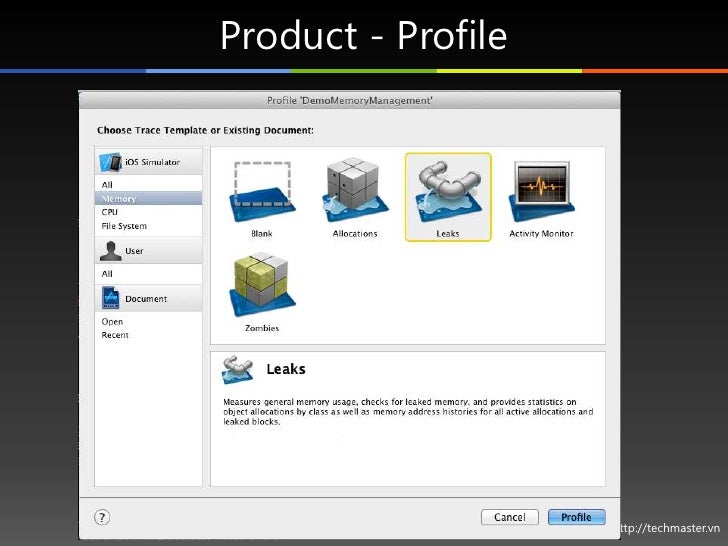Screen dimensions: 728x546
Task: Click the Allocations template label
Action: [x=355, y=234]
